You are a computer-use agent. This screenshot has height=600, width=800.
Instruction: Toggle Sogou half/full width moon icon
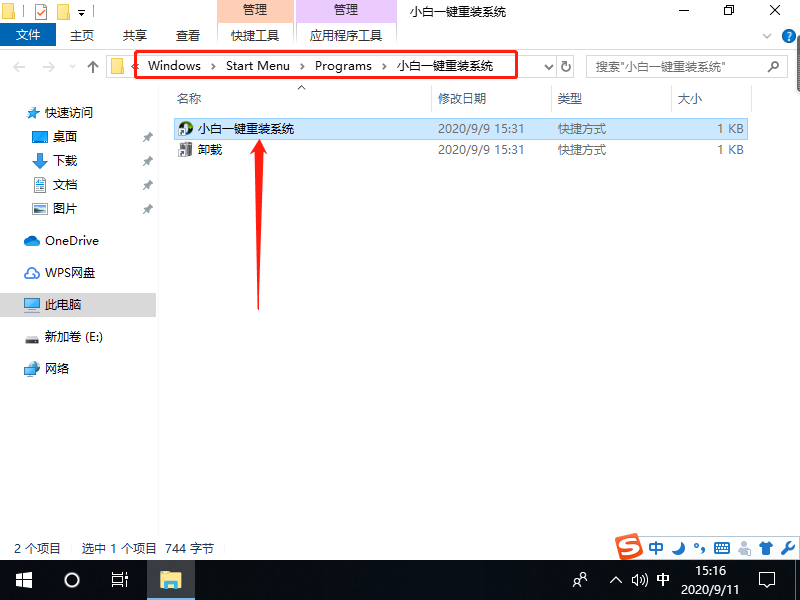pyautogui.click(x=679, y=548)
